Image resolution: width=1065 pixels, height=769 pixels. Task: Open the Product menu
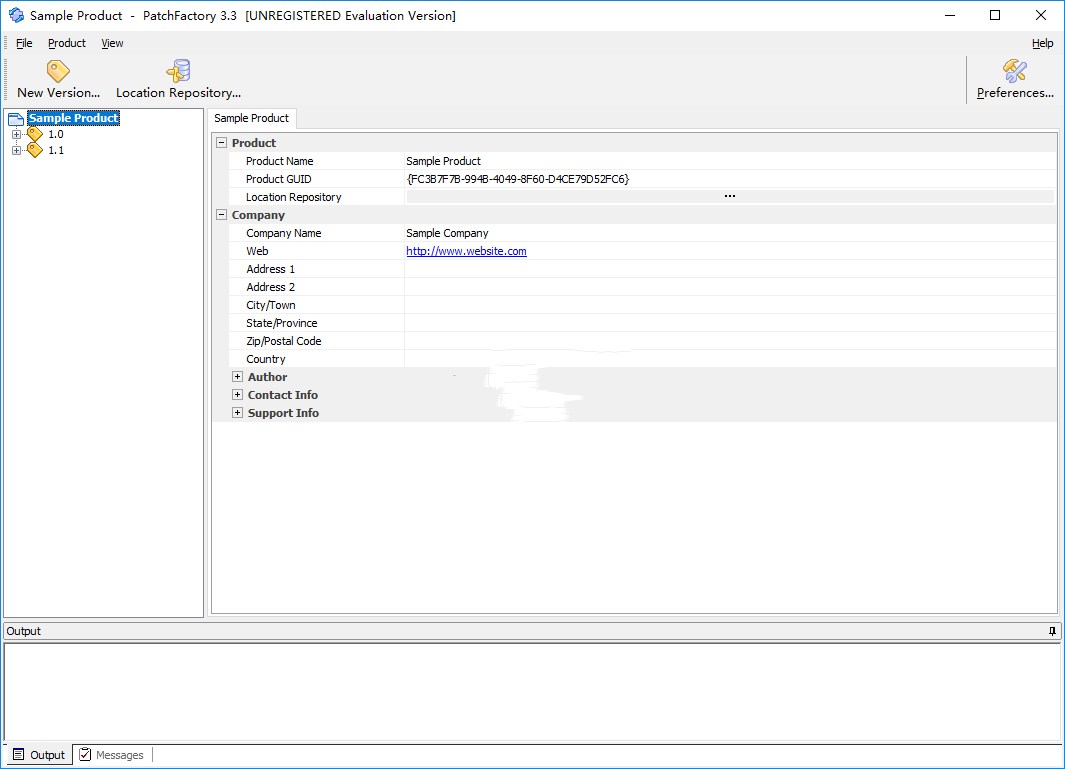coord(67,43)
